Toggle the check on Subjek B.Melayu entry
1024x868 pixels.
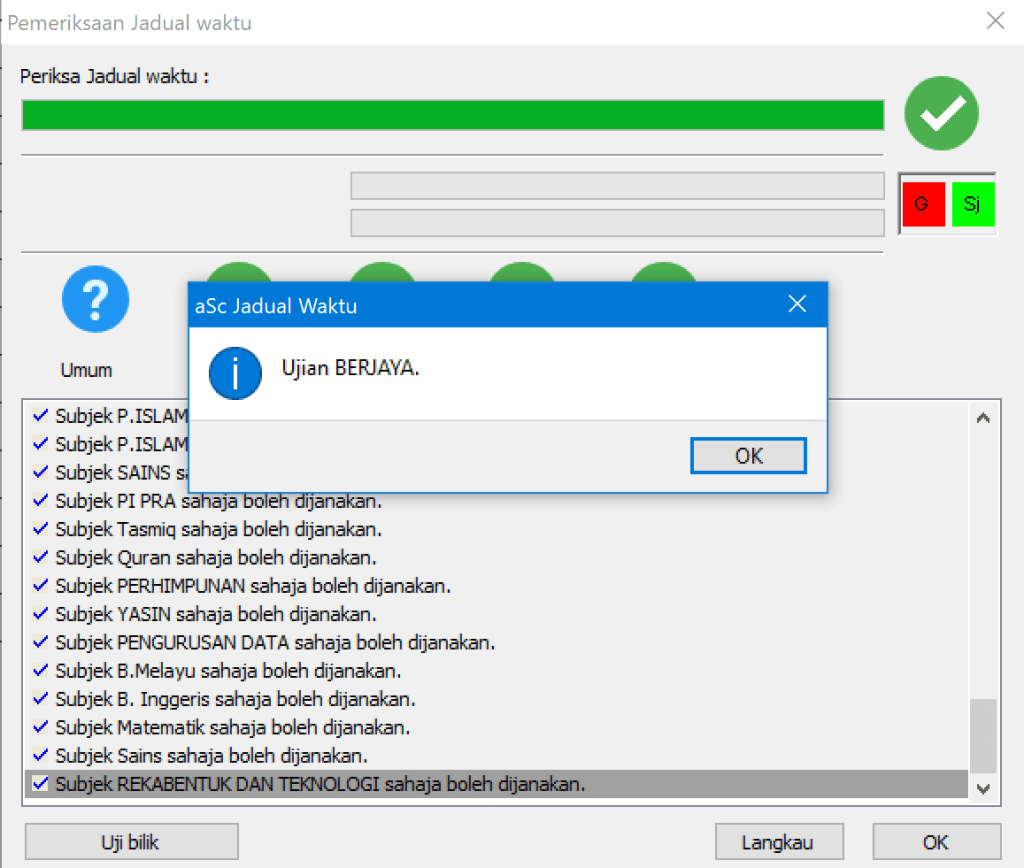pyautogui.click(x=40, y=670)
